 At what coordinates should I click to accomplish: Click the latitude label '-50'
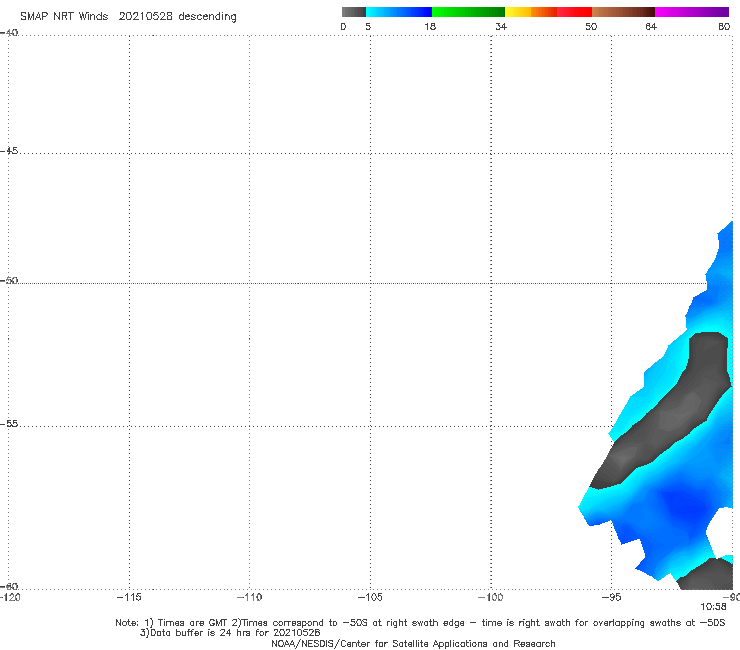click(x=9, y=281)
